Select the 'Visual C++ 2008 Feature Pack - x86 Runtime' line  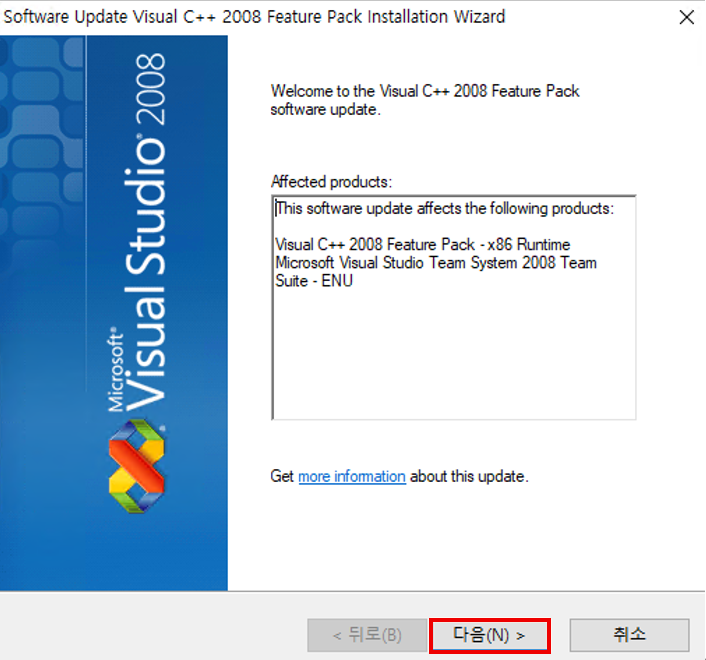pyautogui.click(x=422, y=245)
